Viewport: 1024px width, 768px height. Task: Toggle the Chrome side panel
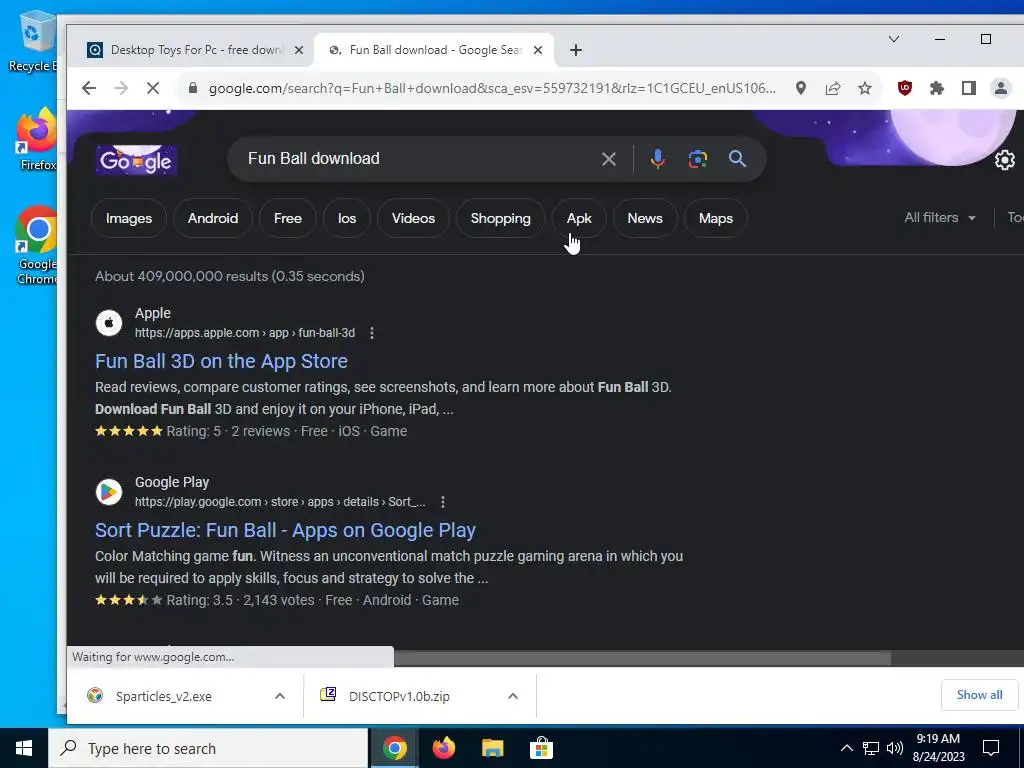point(968,88)
